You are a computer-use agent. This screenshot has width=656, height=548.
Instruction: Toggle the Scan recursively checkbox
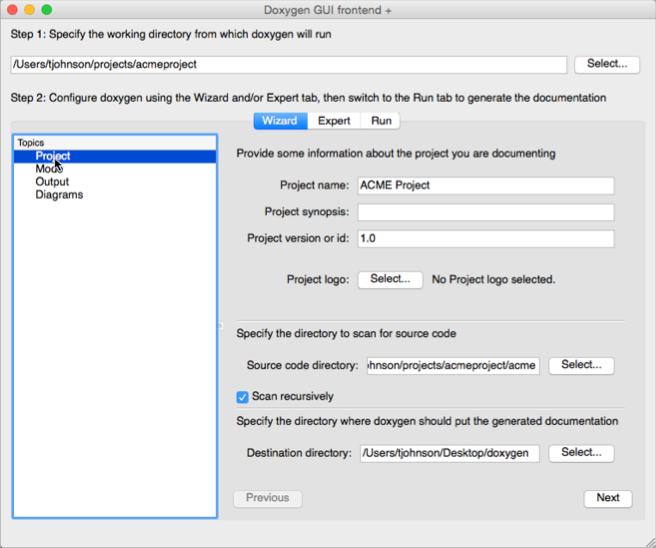242,396
